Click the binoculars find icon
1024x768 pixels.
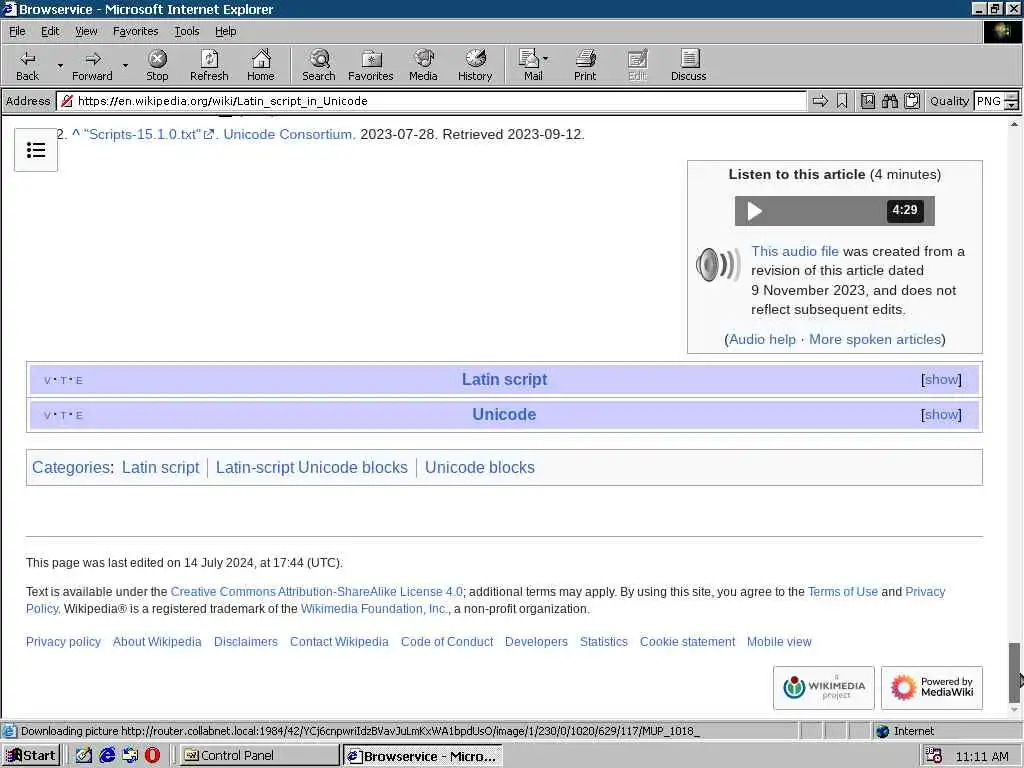(889, 101)
